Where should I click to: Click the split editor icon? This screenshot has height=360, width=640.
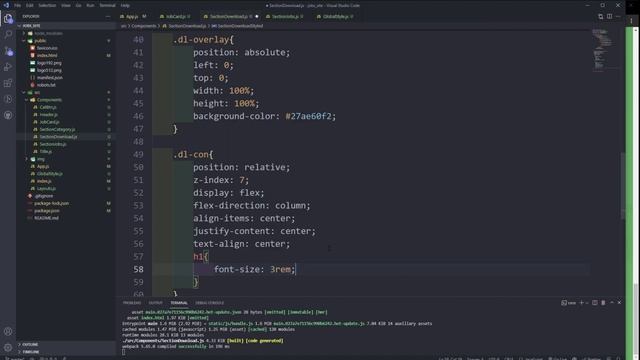pyautogui.click(x=609, y=16)
